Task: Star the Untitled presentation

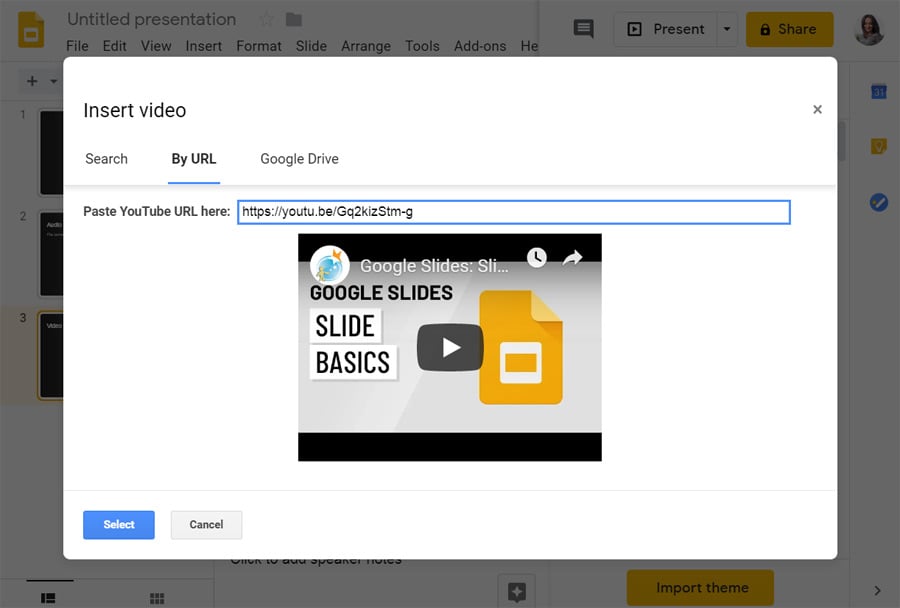Action: coord(267,20)
